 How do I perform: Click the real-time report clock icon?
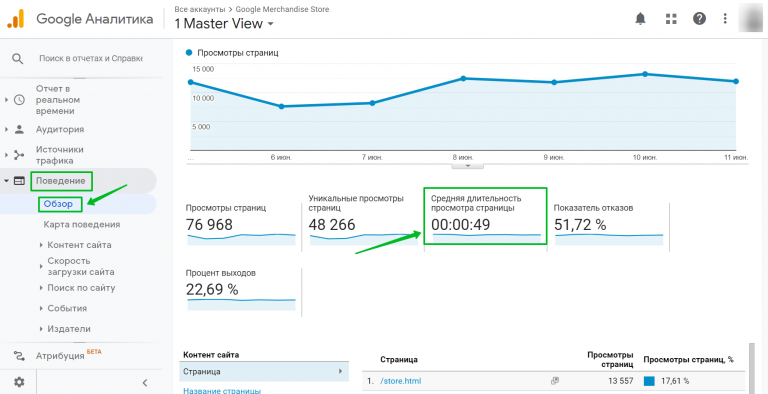point(19,100)
